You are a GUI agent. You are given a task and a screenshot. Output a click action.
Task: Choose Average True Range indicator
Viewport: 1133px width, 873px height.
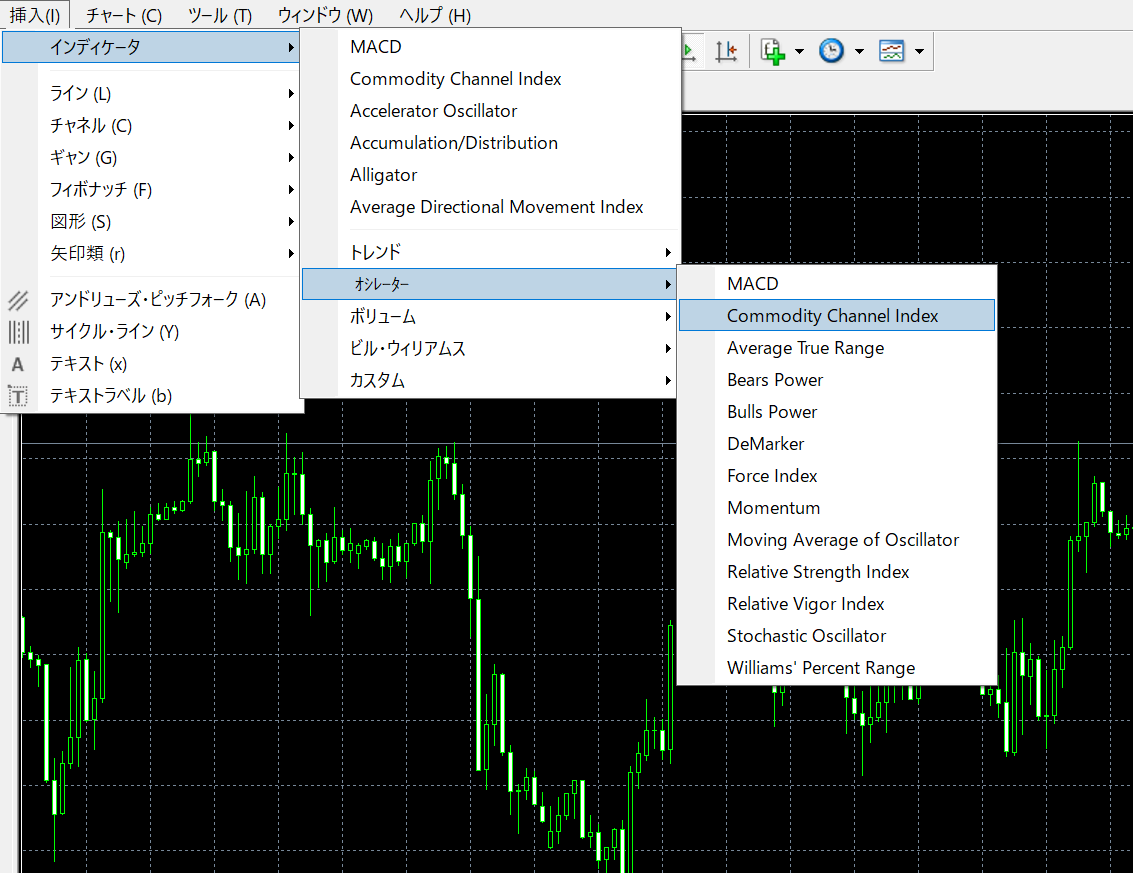(x=837, y=348)
